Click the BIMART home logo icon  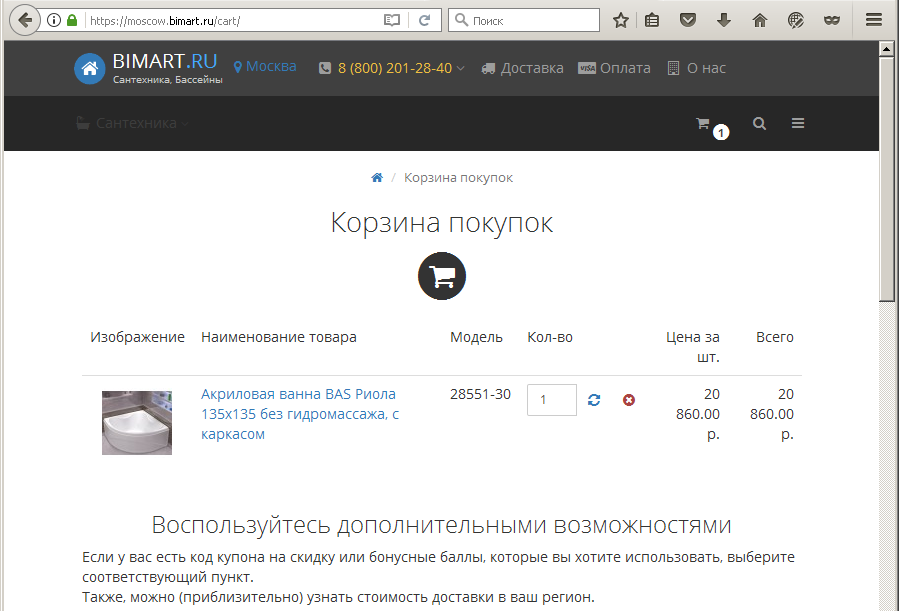tap(90, 68)
